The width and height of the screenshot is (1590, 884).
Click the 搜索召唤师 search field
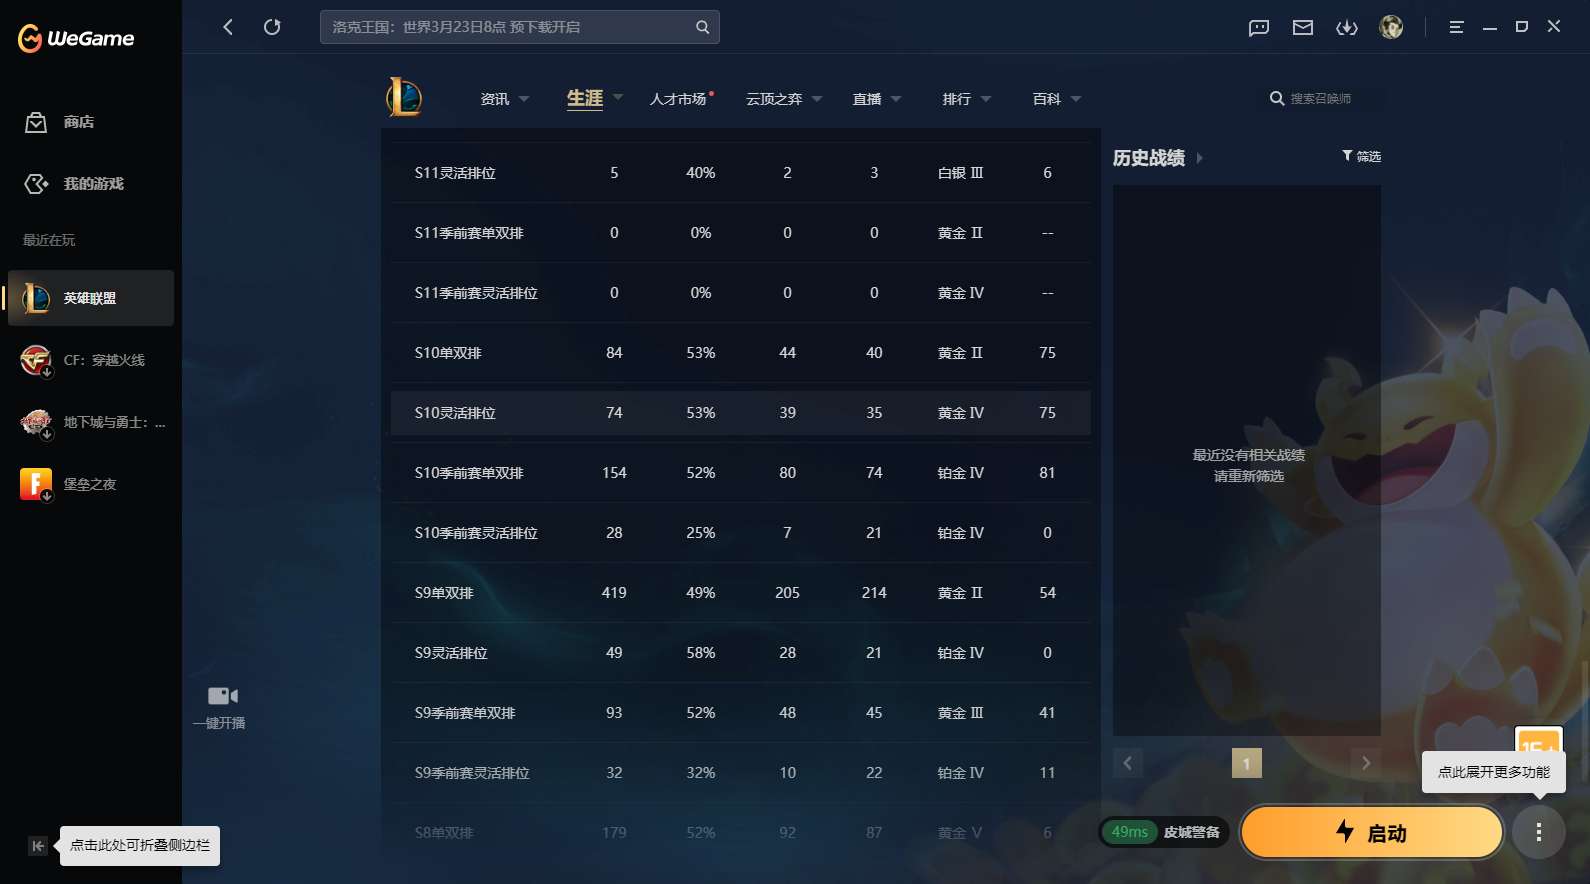[1322, 98]
